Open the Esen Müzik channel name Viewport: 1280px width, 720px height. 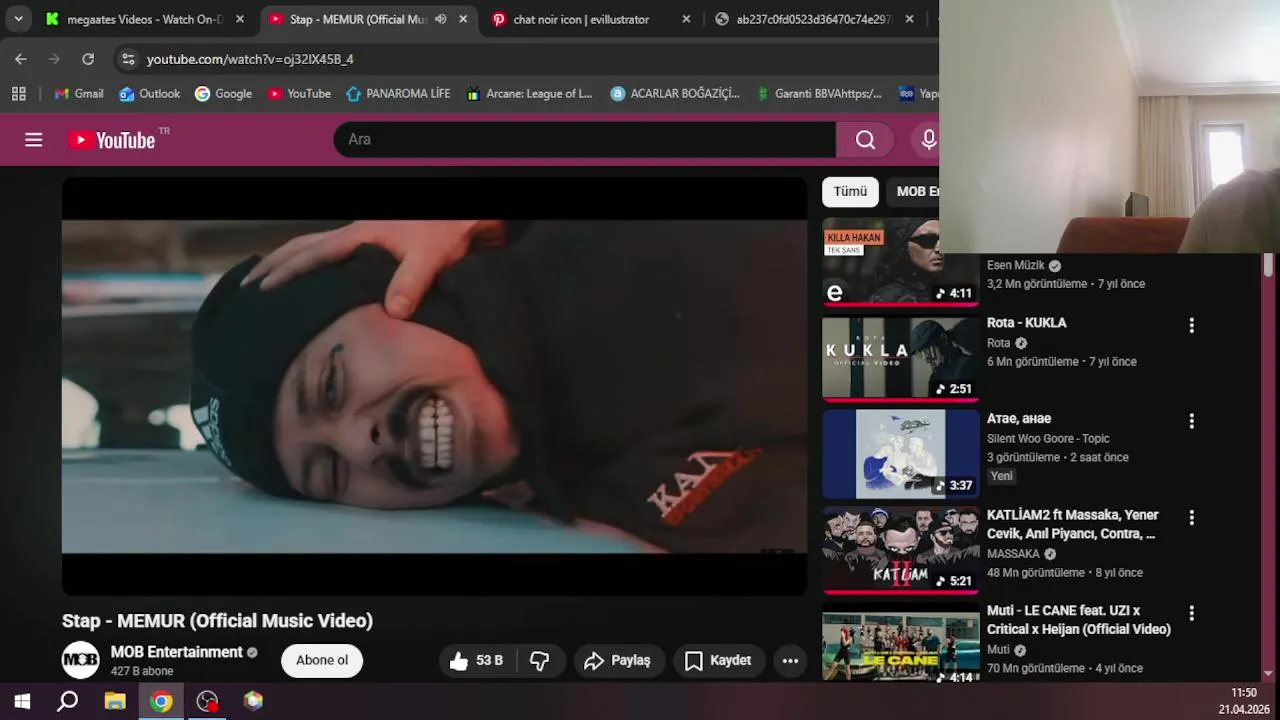point(1015,265)
